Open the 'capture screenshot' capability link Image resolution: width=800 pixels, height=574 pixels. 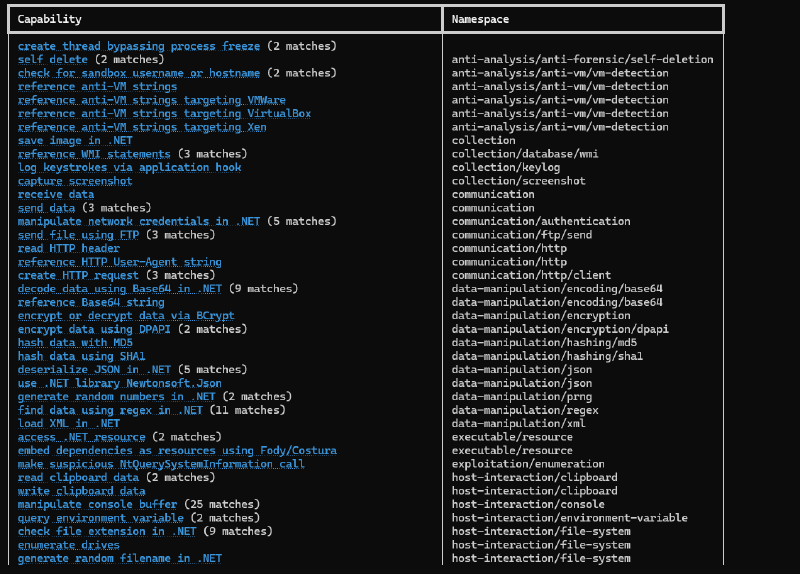pyautogui.click(x=75, y=181)
